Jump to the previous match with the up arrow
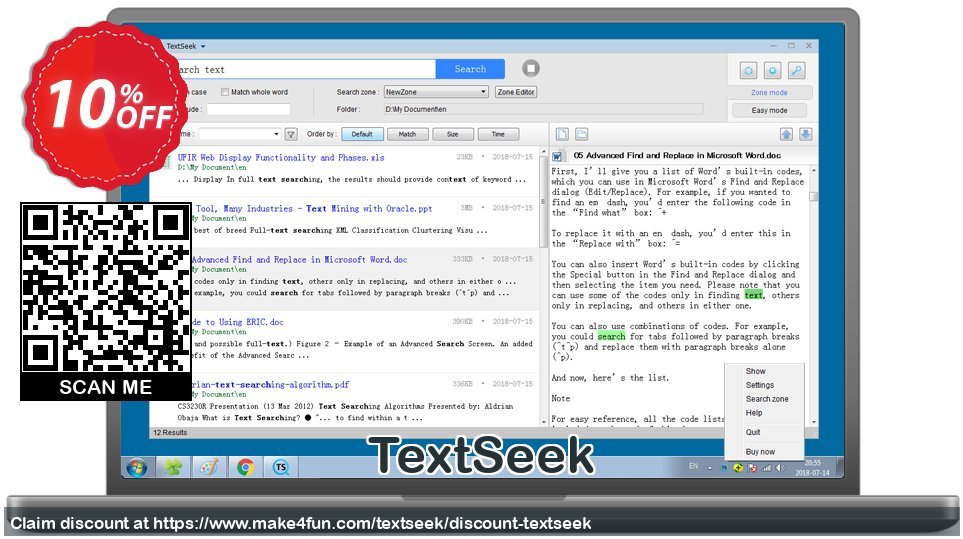 [786, 134]
